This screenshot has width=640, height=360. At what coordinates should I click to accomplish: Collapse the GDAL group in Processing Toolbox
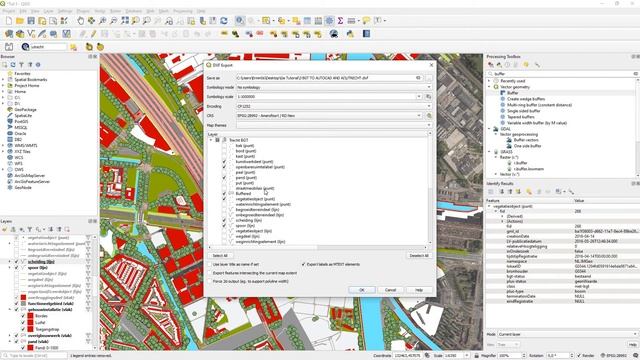pyautogui.click(x=489, y=129)
